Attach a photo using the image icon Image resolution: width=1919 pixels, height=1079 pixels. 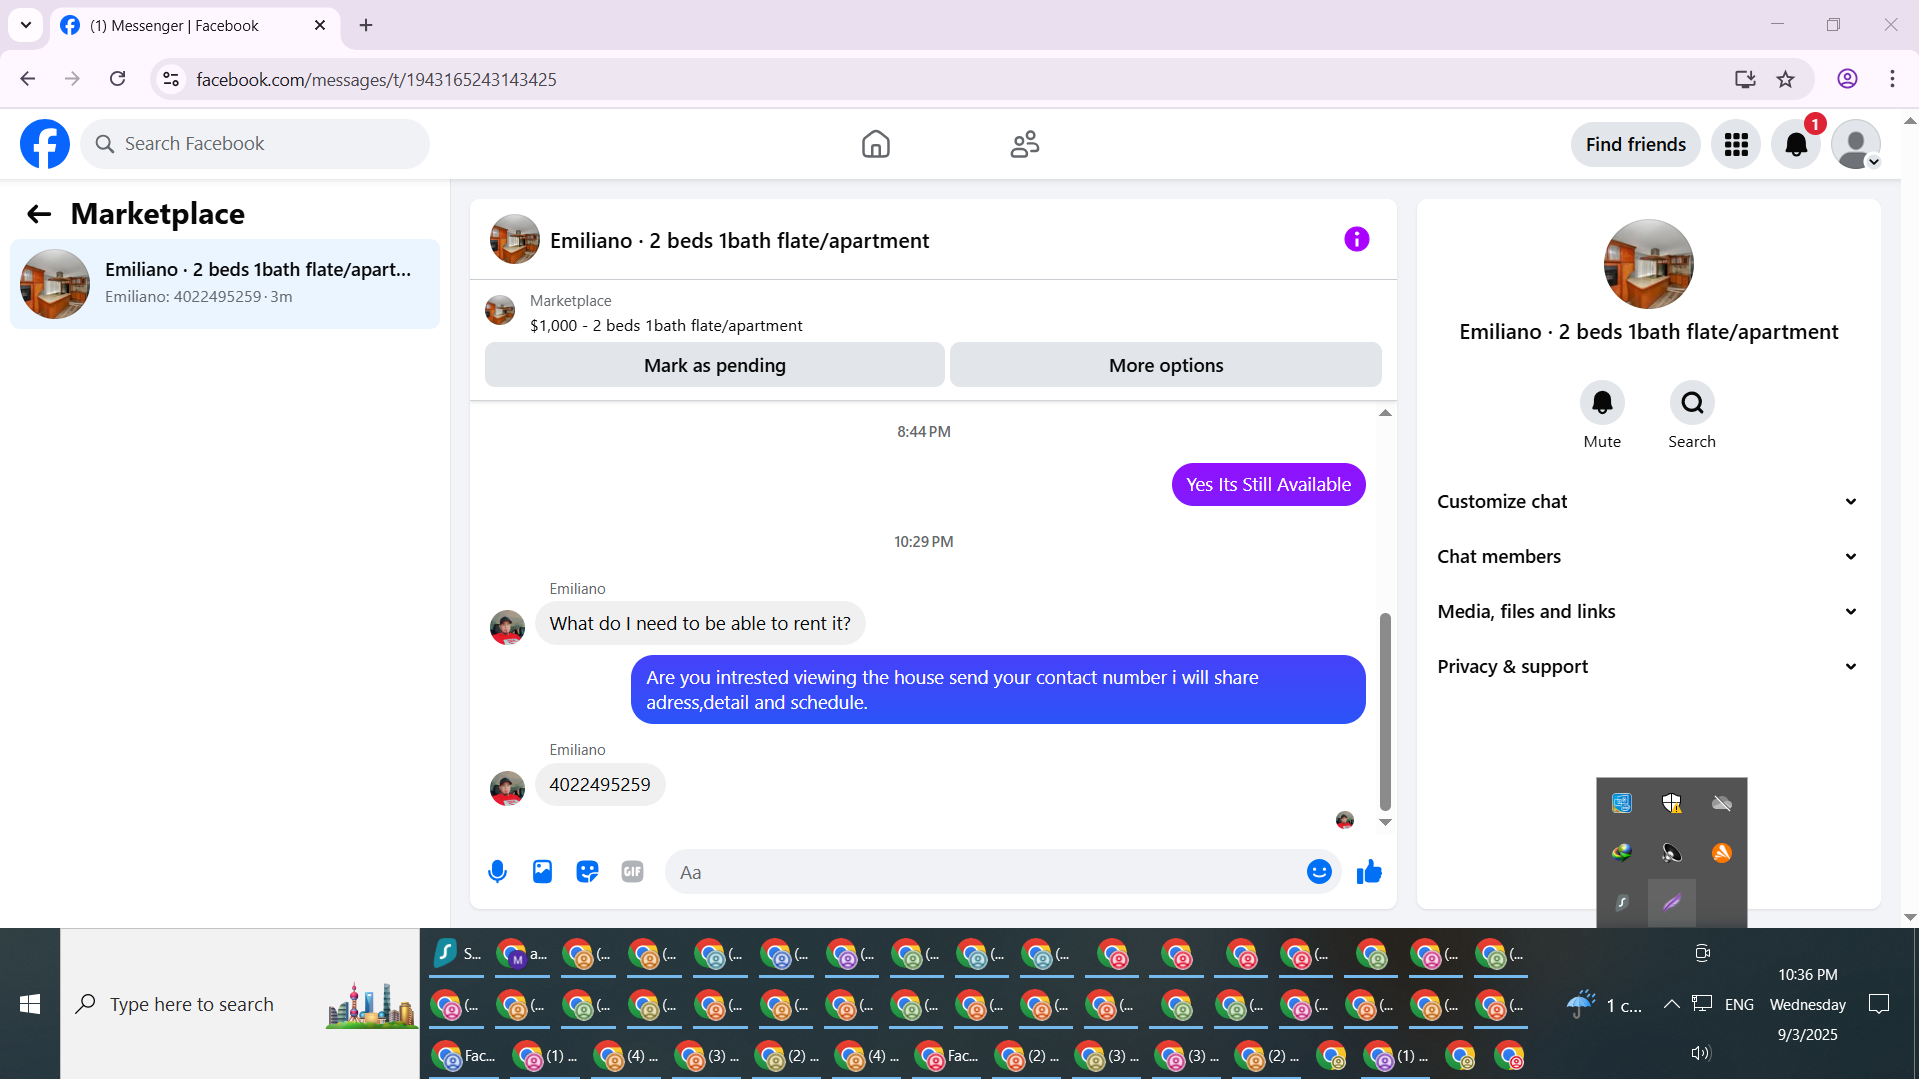pos(542,872)
